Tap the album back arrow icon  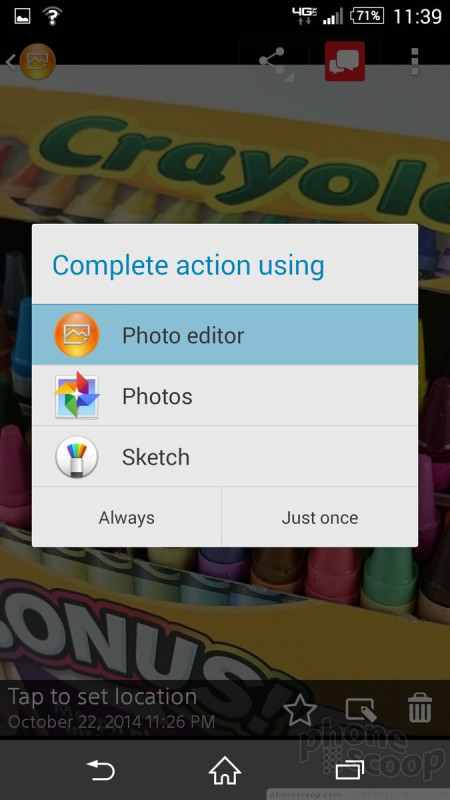point(30,61)
